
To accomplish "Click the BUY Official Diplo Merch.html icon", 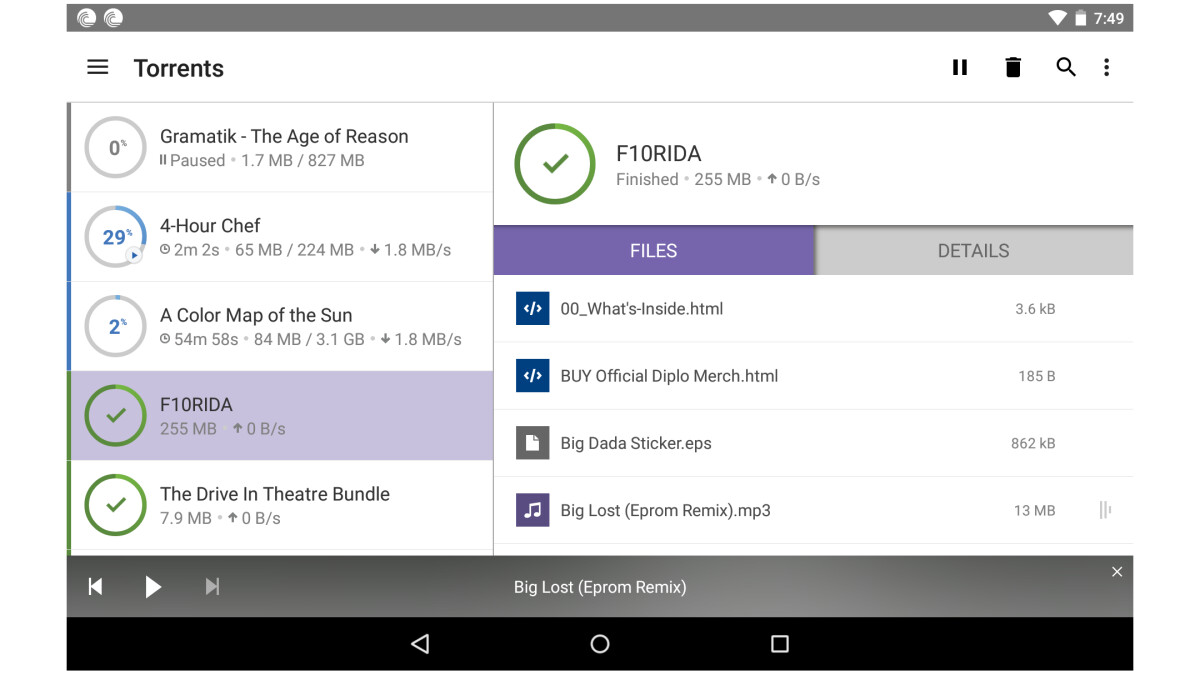I will click(533, 376).
